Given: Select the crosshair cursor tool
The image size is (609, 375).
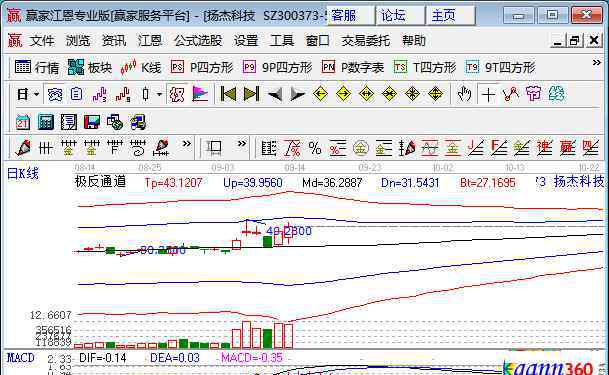Looking at the screenshot, I should pos(488,94).
